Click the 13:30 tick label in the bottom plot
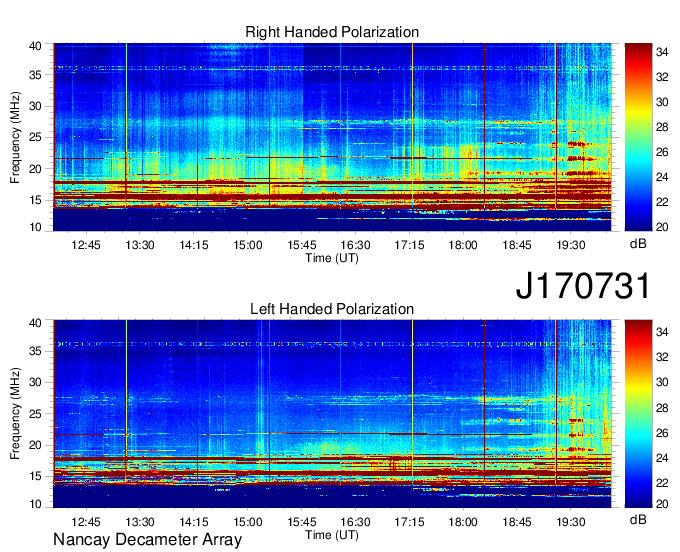This screenshot has width=680, height=552. 140,522
